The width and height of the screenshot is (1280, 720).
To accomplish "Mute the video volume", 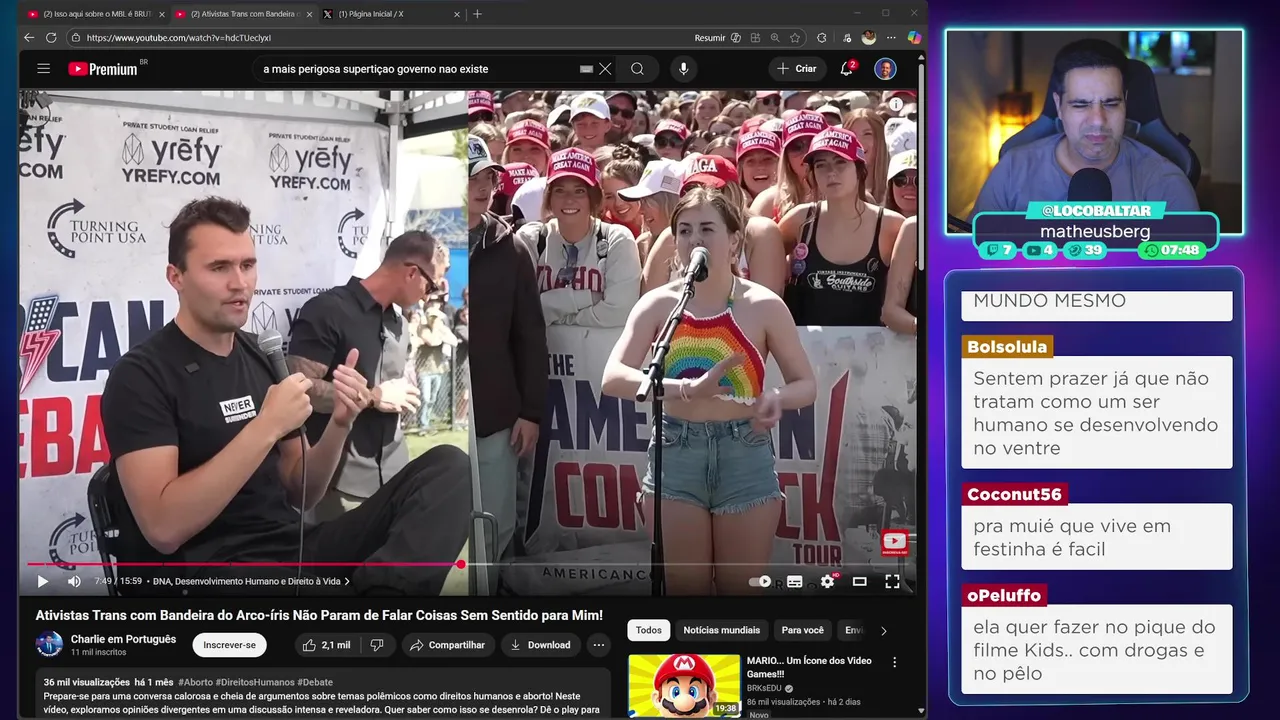I will click(74, 581).
